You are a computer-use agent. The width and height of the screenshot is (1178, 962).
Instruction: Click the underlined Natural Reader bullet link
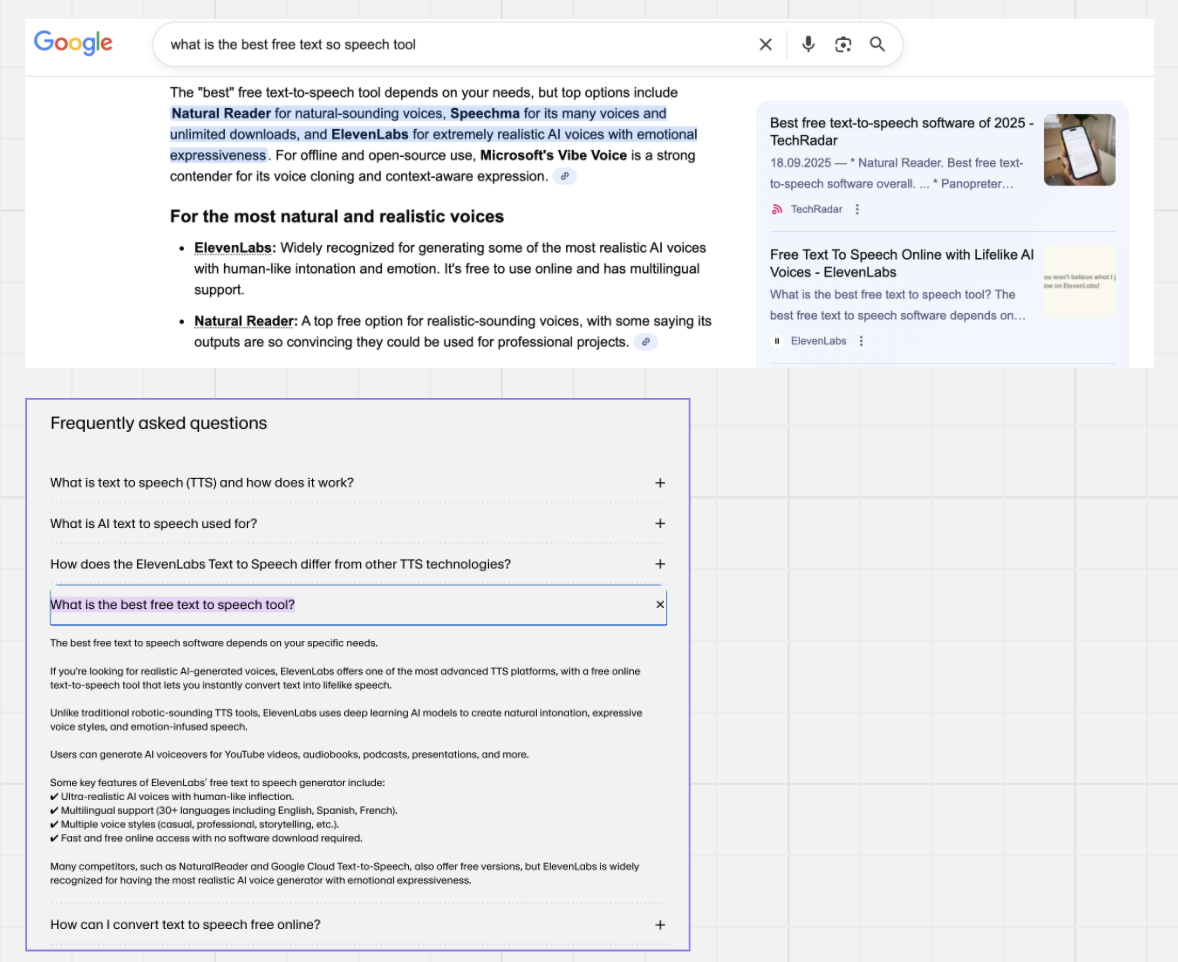click(x=245, y=321)
